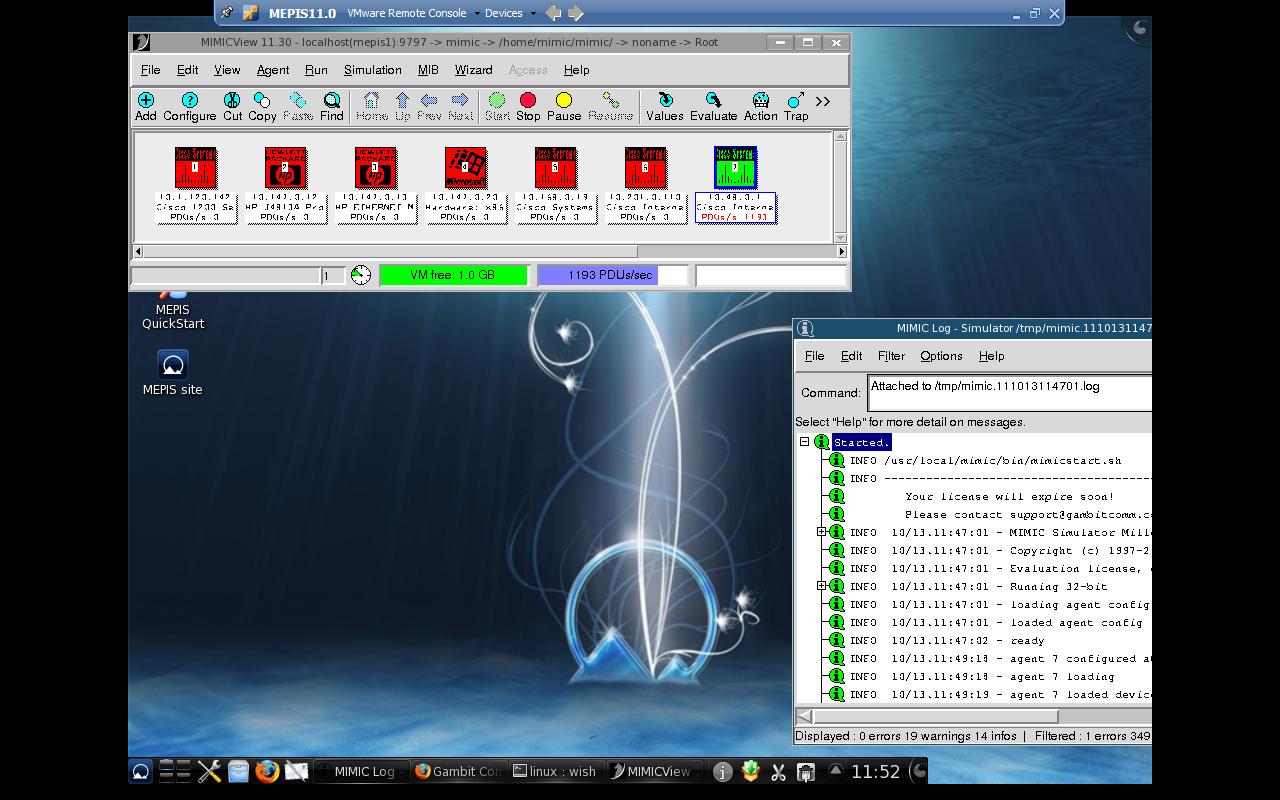The height and width of the screenshot is (800, 1280).
Task: Click the Stop agent red icon
Action: [528, 106]
